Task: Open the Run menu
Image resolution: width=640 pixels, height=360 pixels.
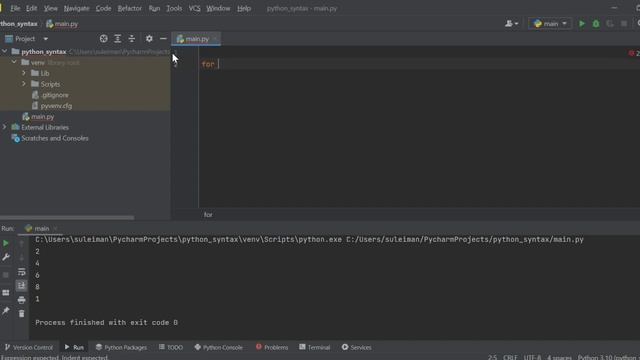Action: pos(154,8)
